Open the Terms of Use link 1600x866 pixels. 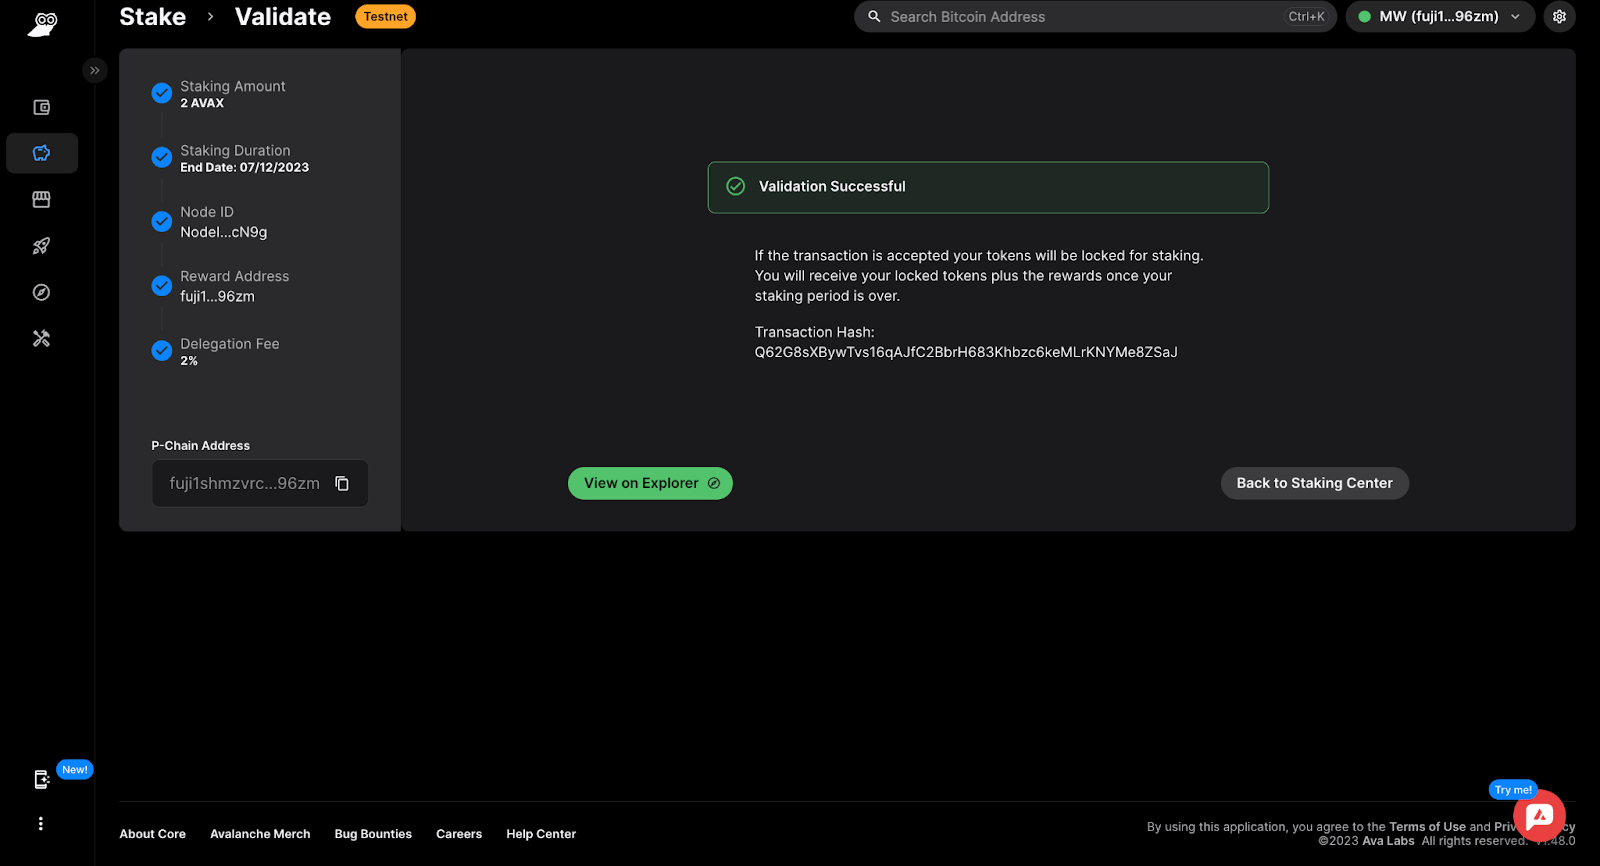coord(1427,827)
